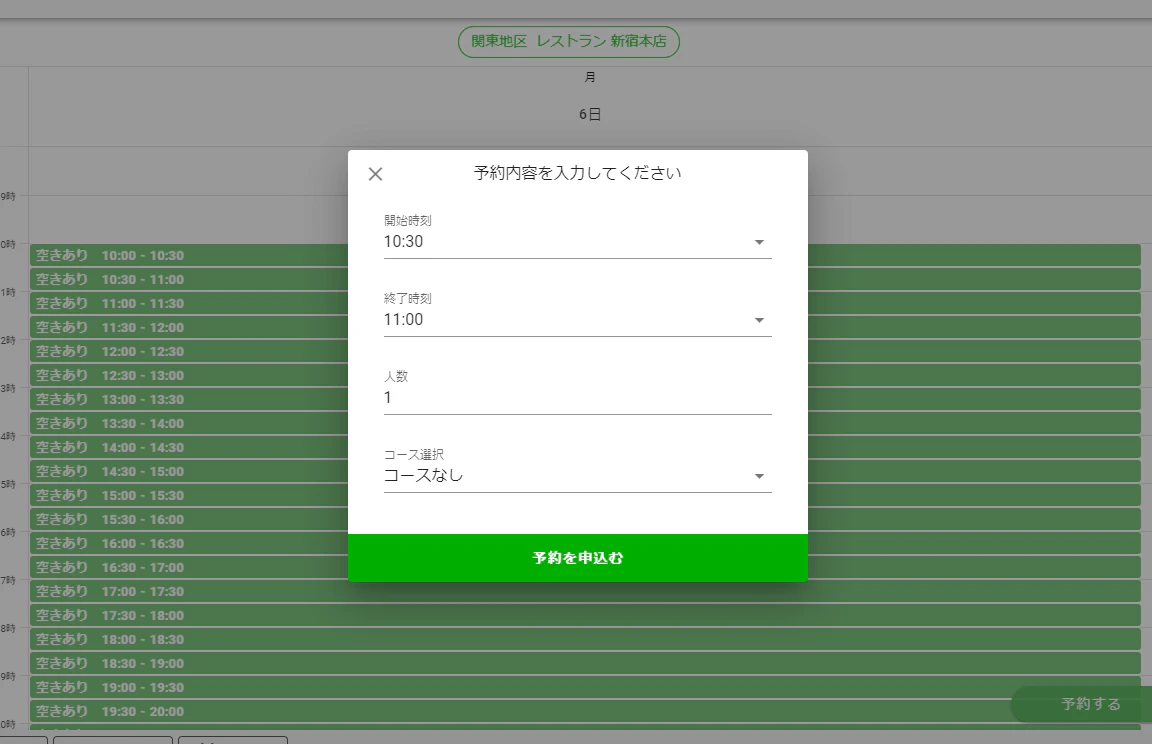Select the 16:30 - 17:00 available slot
1152x744 pixels.
585,567
